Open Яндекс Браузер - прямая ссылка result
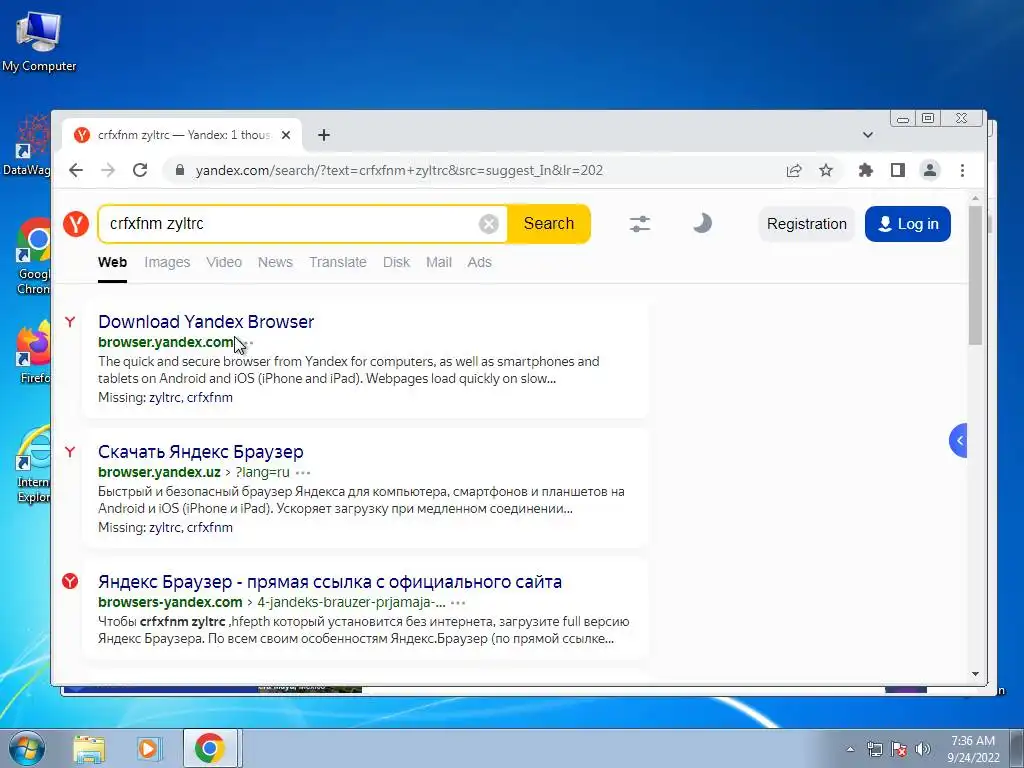The width and height of the screenshot is (1024, 768). pos(330,582)
